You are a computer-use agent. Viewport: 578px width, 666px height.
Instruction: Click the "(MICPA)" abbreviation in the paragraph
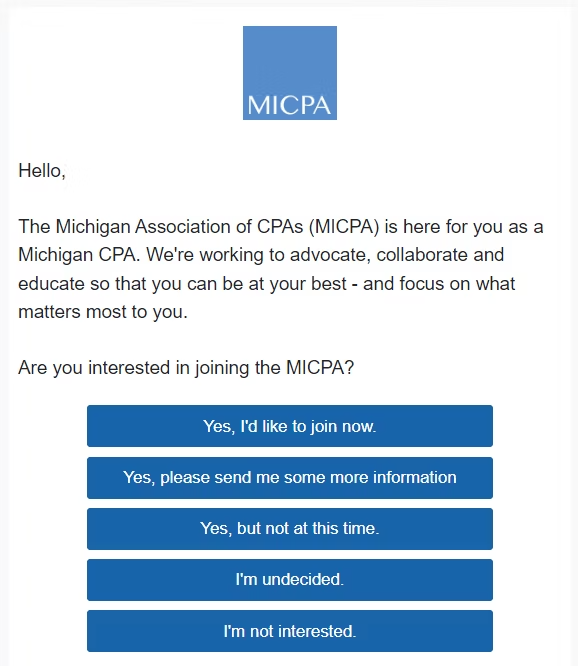coord(344,227)
